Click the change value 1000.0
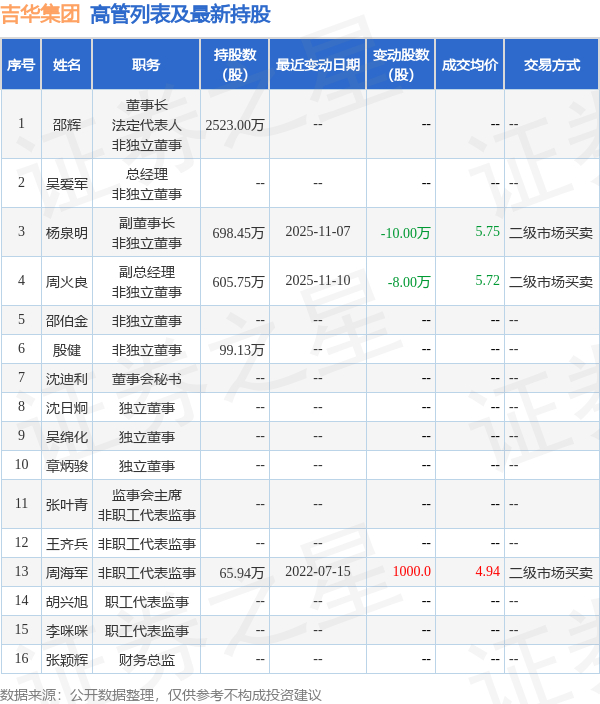Viewport: 600px width, 704px height. click(412, 571)
